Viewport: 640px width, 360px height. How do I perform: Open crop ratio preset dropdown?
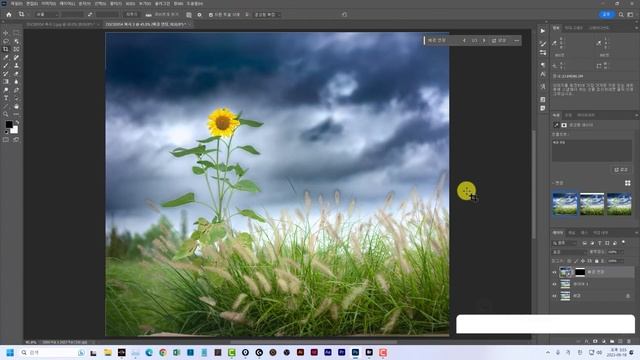47,15
